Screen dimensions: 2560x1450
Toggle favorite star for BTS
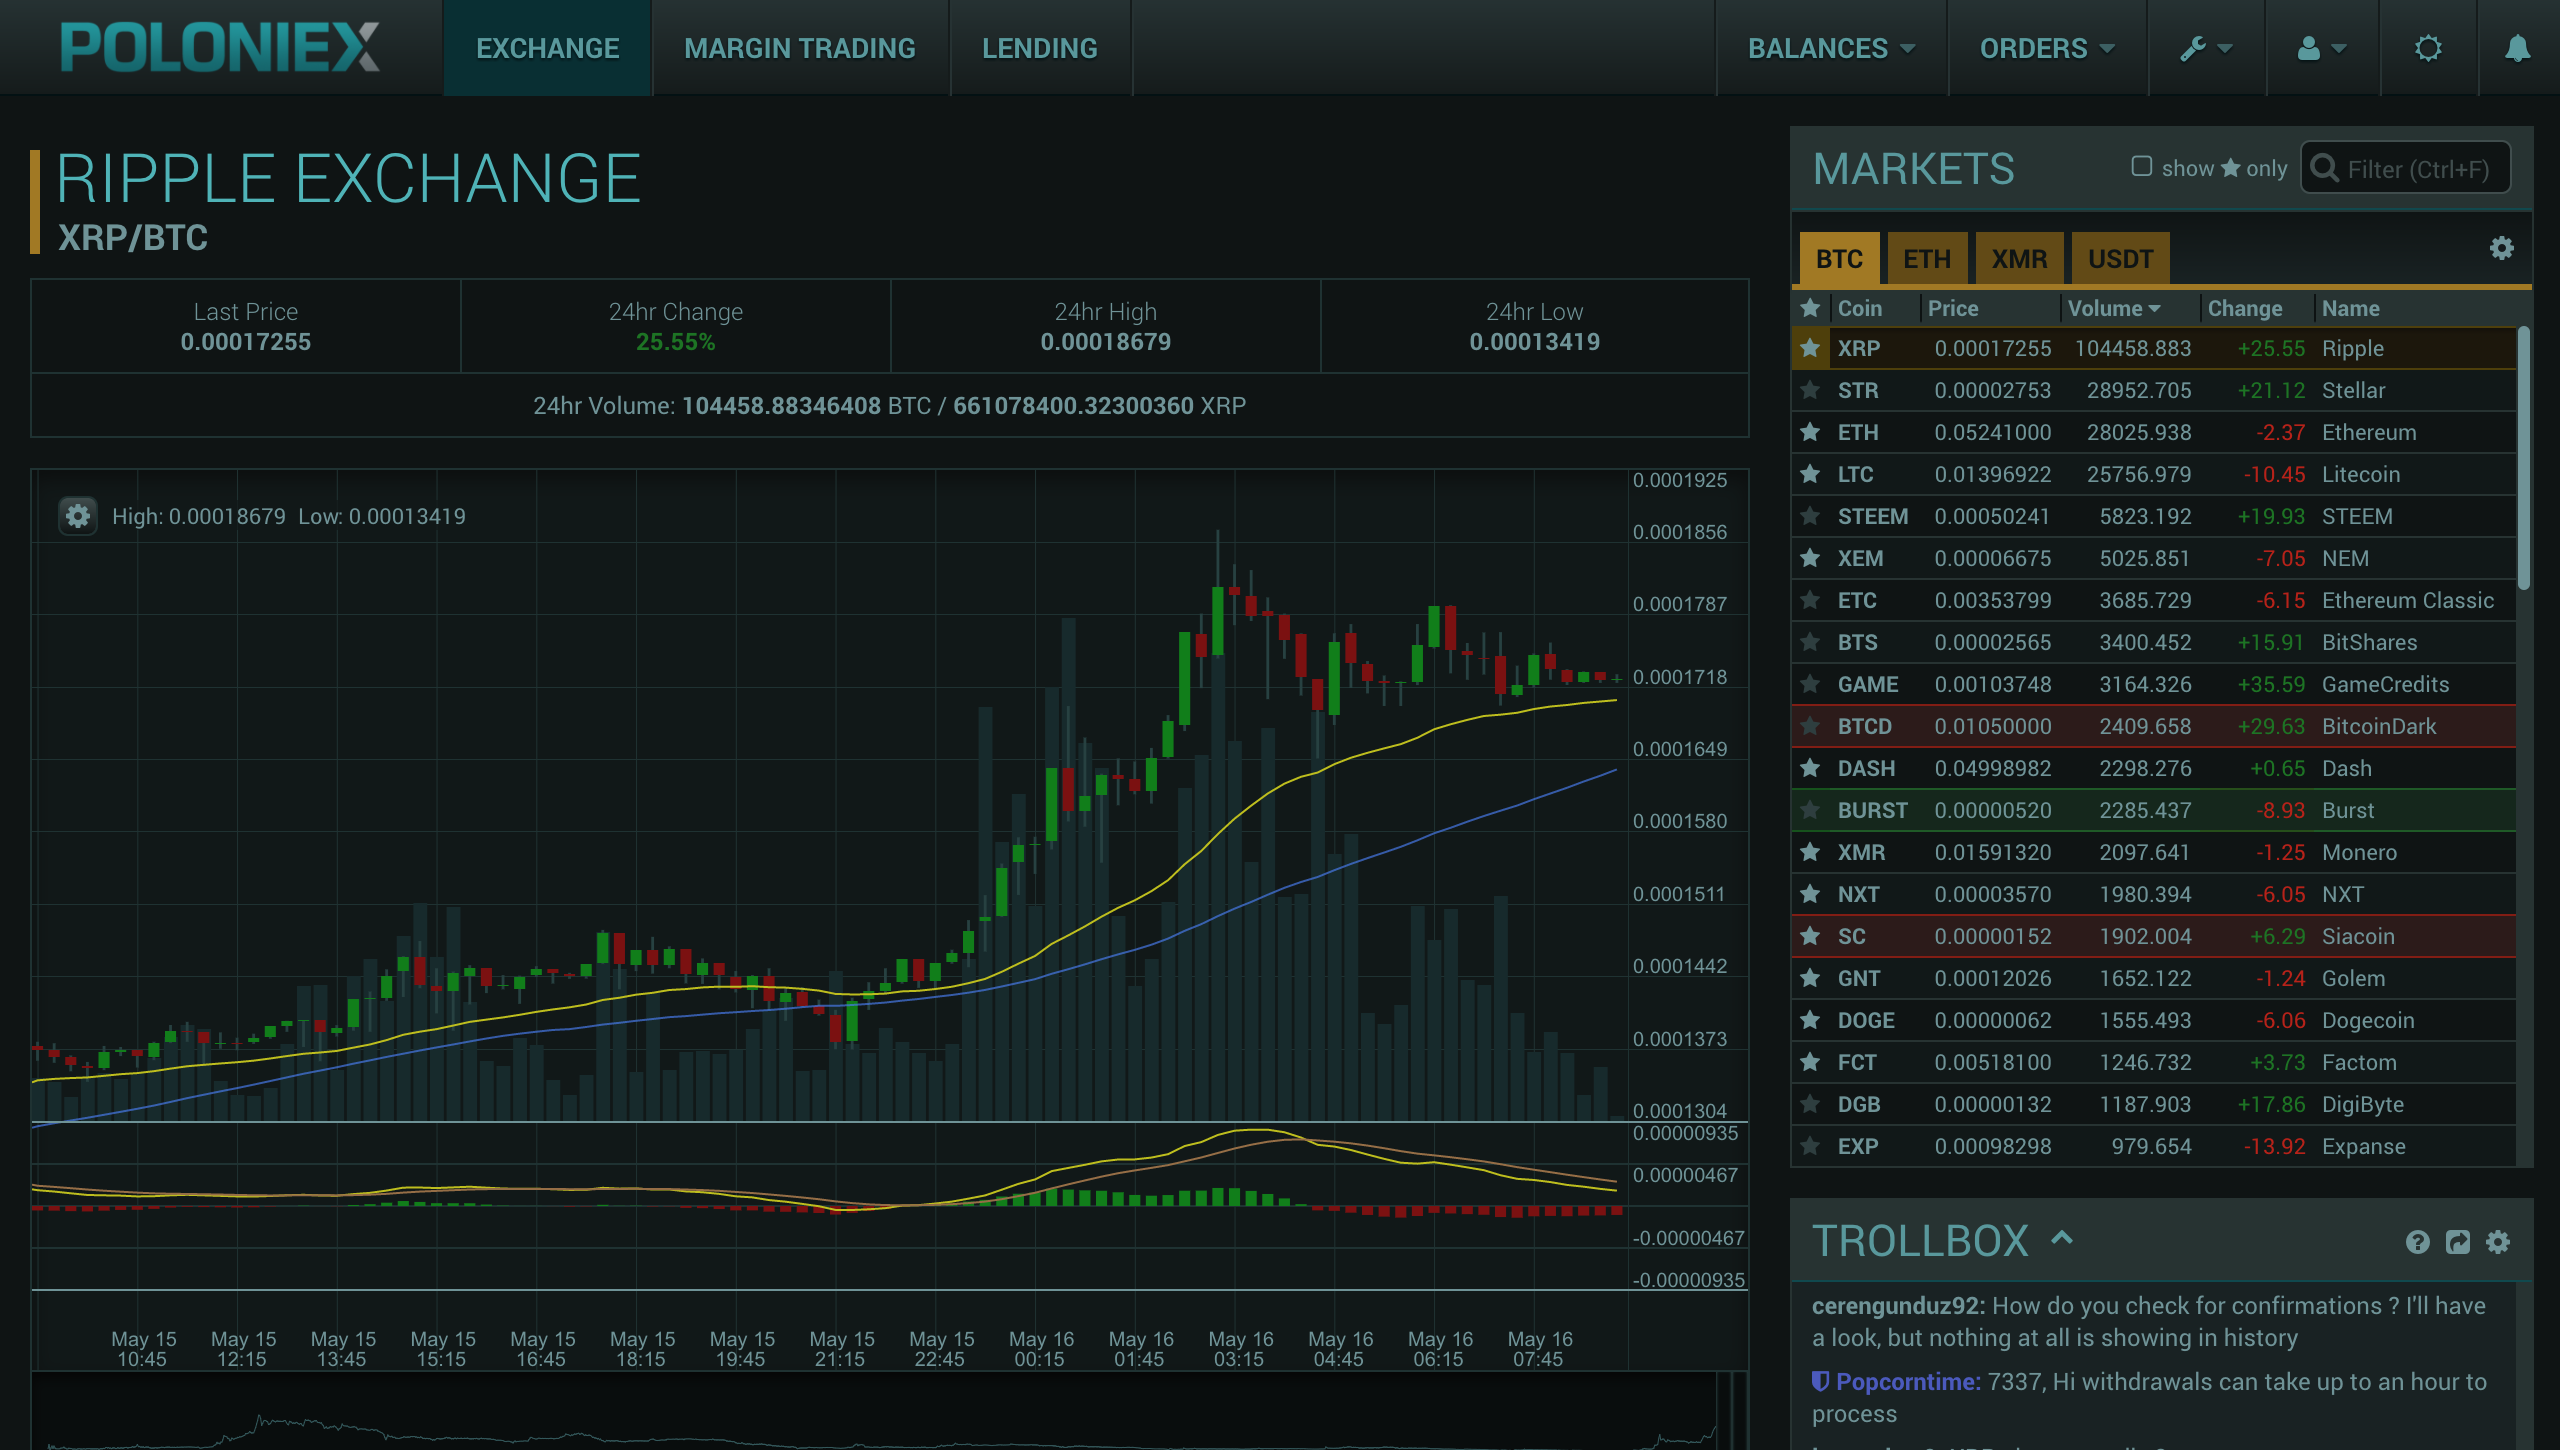pyautogui.click(x=1810, y=642)
